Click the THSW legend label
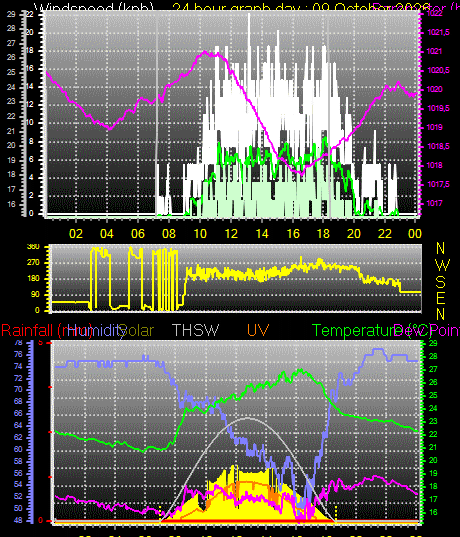 coord(195,330)
